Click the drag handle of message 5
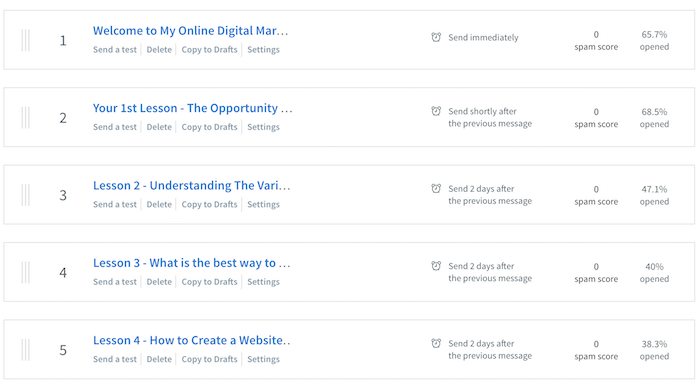 pyautogui.click(x=26, y=350)
